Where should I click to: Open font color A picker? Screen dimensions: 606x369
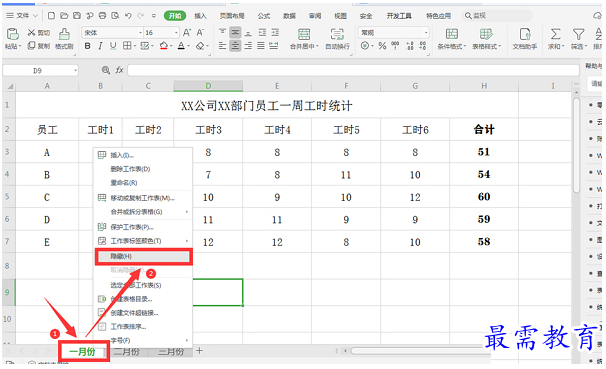(x=181, y=46)
